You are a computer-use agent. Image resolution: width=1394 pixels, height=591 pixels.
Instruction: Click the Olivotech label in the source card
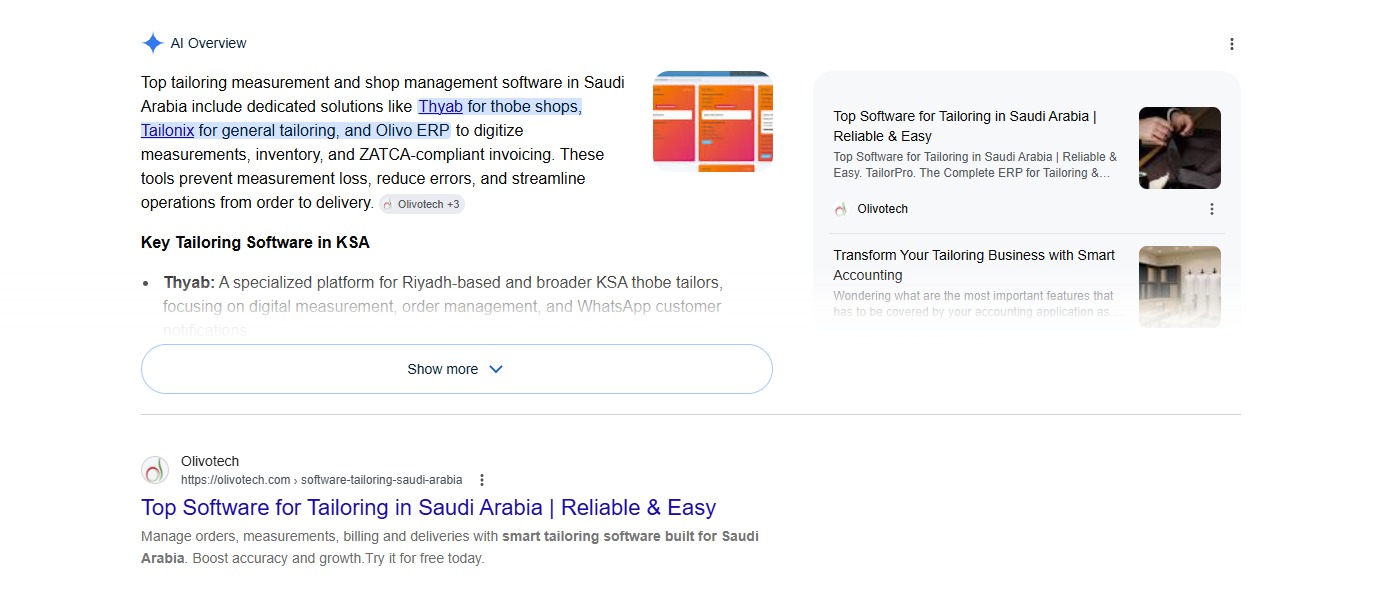883,209
